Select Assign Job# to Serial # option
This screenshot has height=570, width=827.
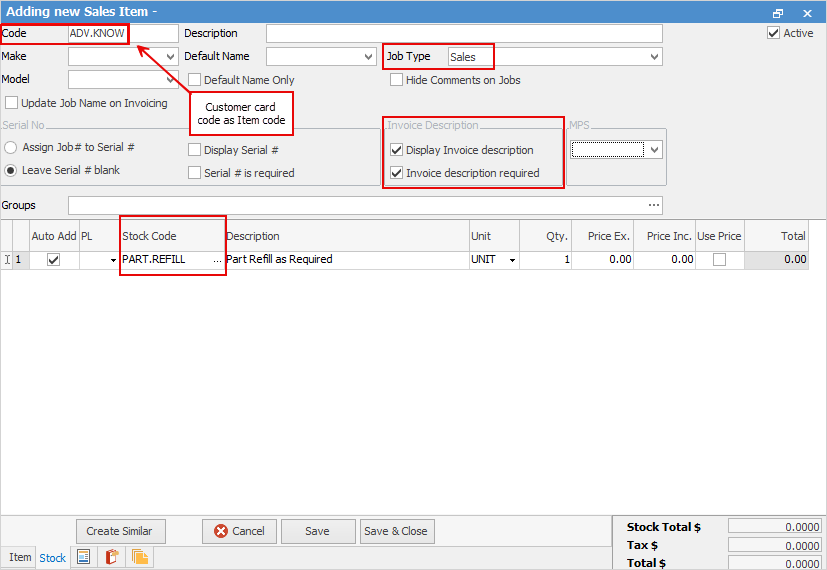tap(11, 148)
